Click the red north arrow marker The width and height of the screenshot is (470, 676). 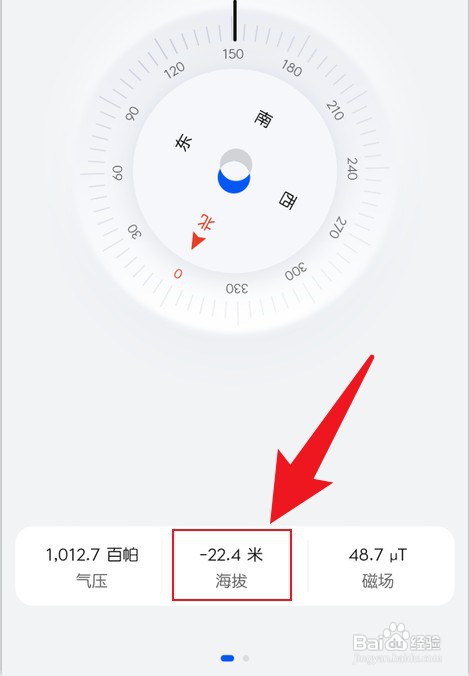[197, 241]
